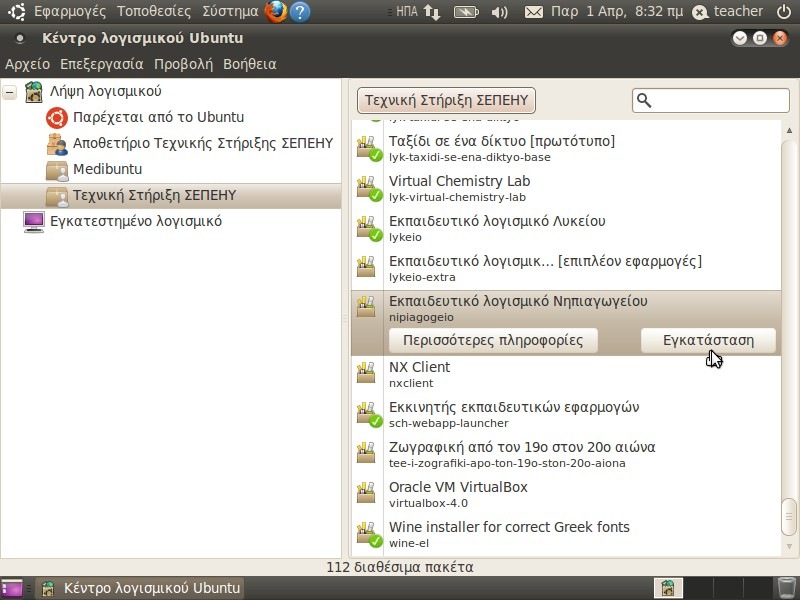The height and width of the screenshot is (600, 800).
Task: Click Εγκατάσταση button for nipiagogeio
Action: (708, 340)
